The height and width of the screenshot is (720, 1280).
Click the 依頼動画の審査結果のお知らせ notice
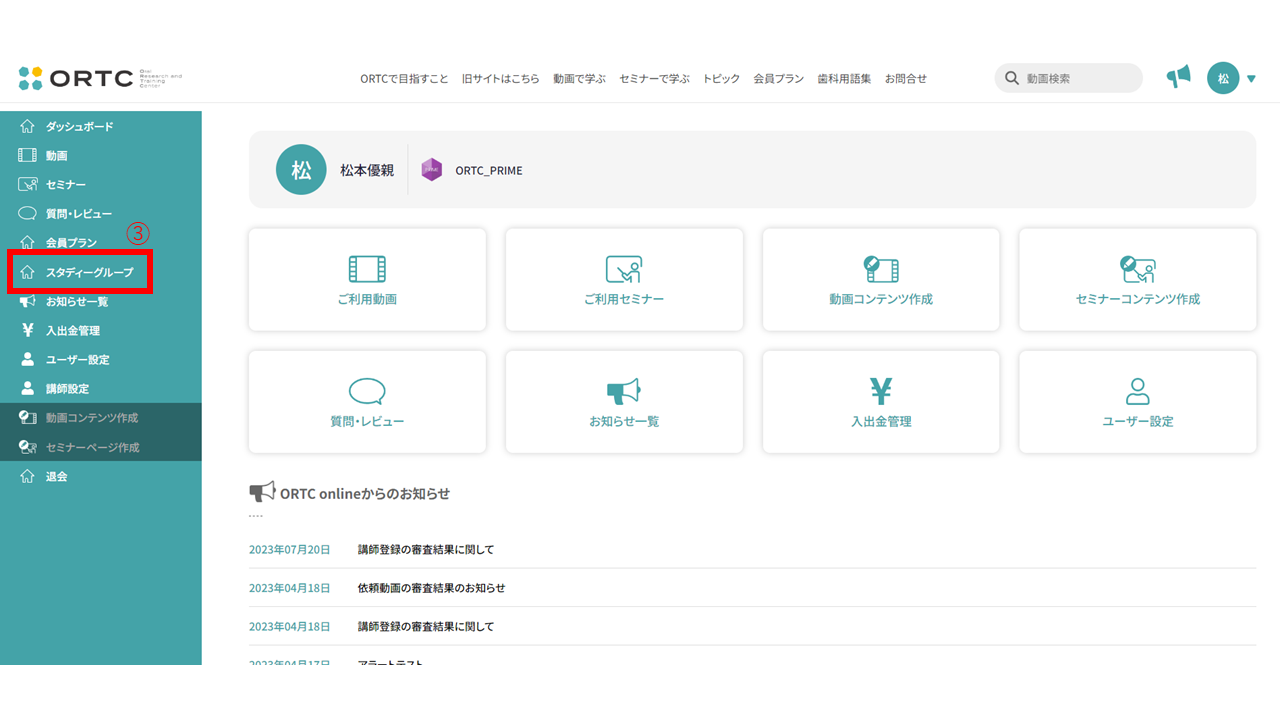pos(432,588)
